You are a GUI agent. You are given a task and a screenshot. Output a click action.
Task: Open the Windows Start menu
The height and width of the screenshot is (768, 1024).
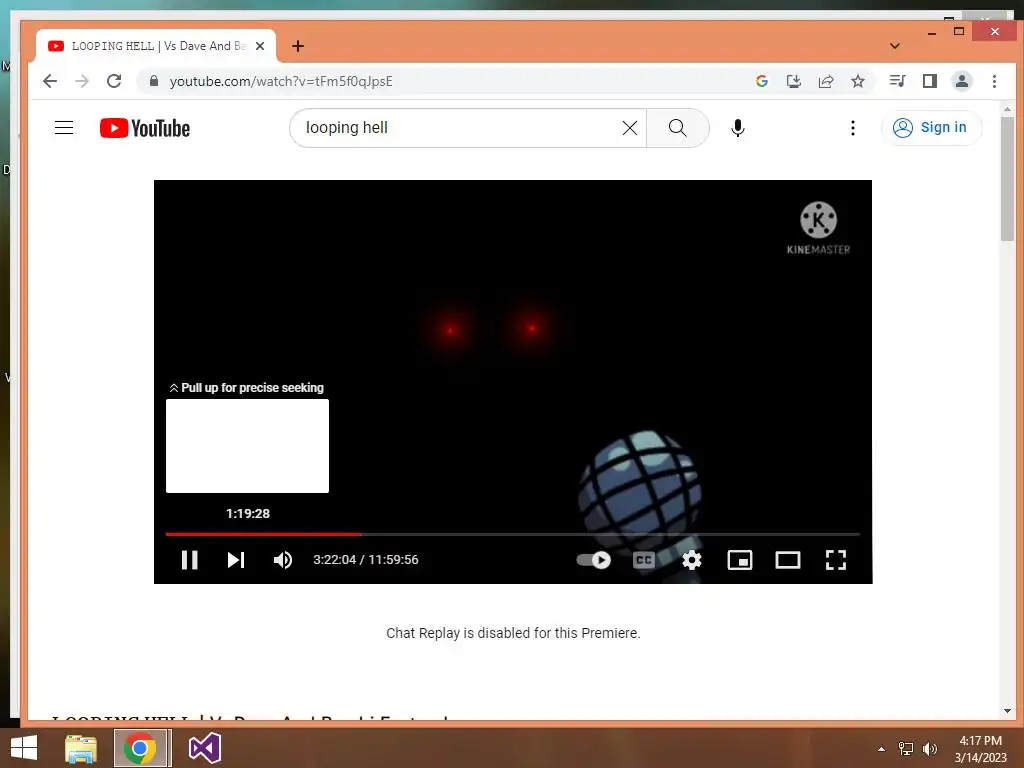24,748
